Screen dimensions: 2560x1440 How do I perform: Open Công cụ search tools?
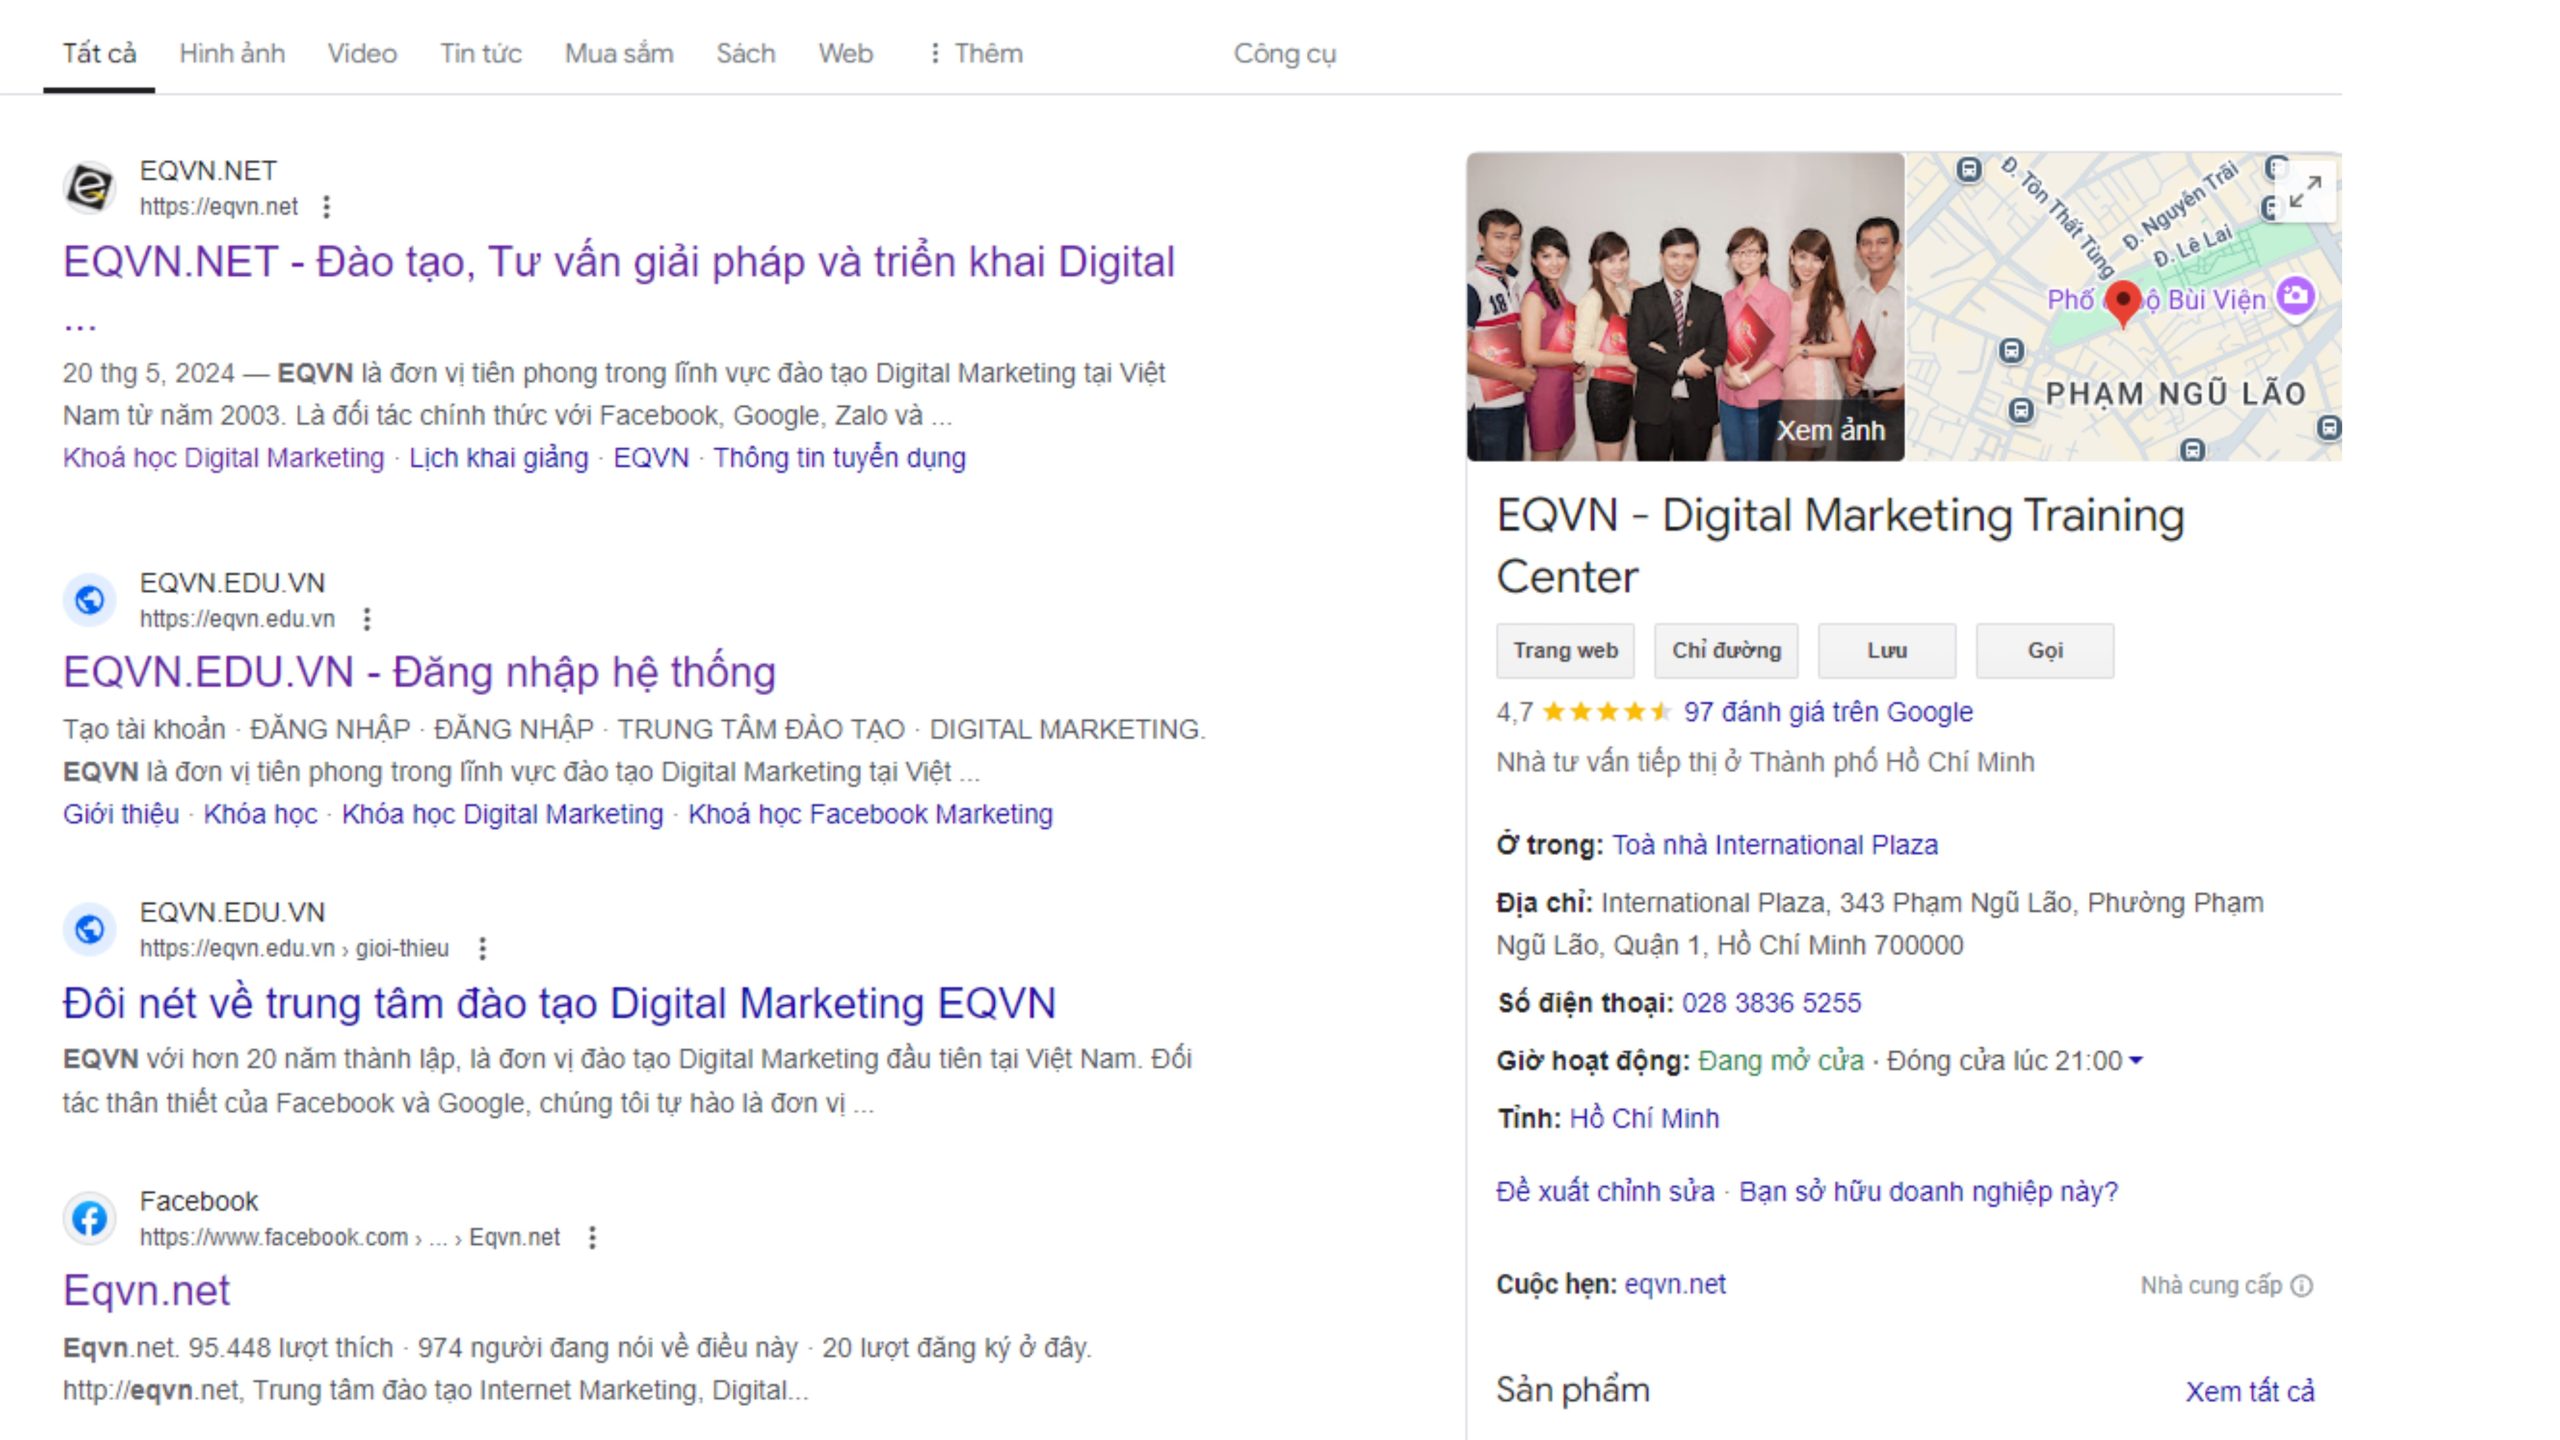[x=1284, y=53]
